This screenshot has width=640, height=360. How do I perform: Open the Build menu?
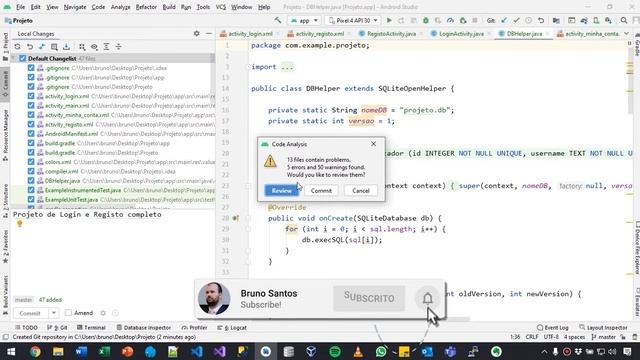tap(169, 7)
